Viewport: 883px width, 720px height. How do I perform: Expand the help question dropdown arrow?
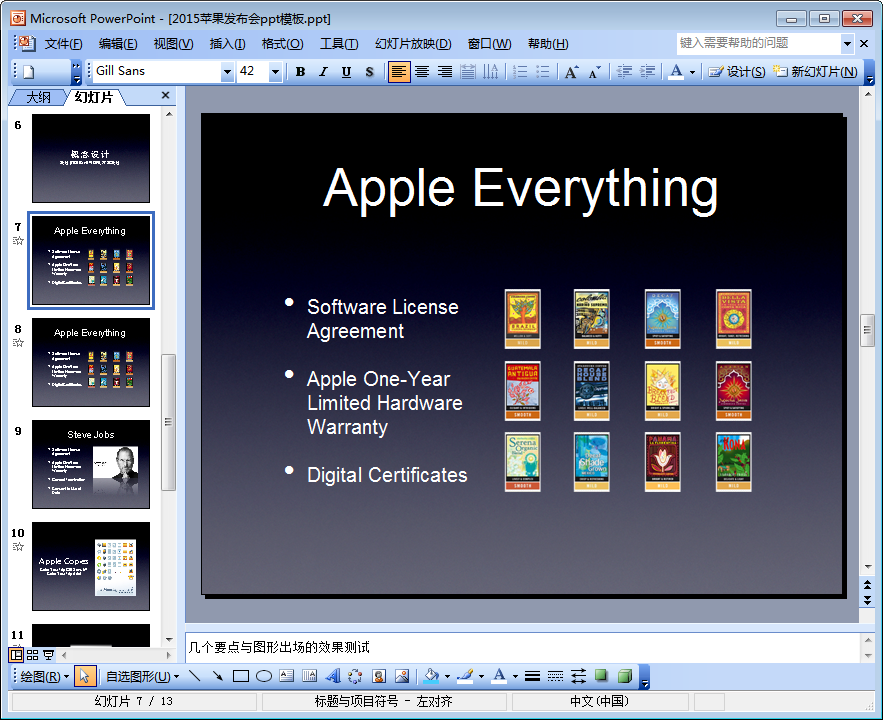847,43
